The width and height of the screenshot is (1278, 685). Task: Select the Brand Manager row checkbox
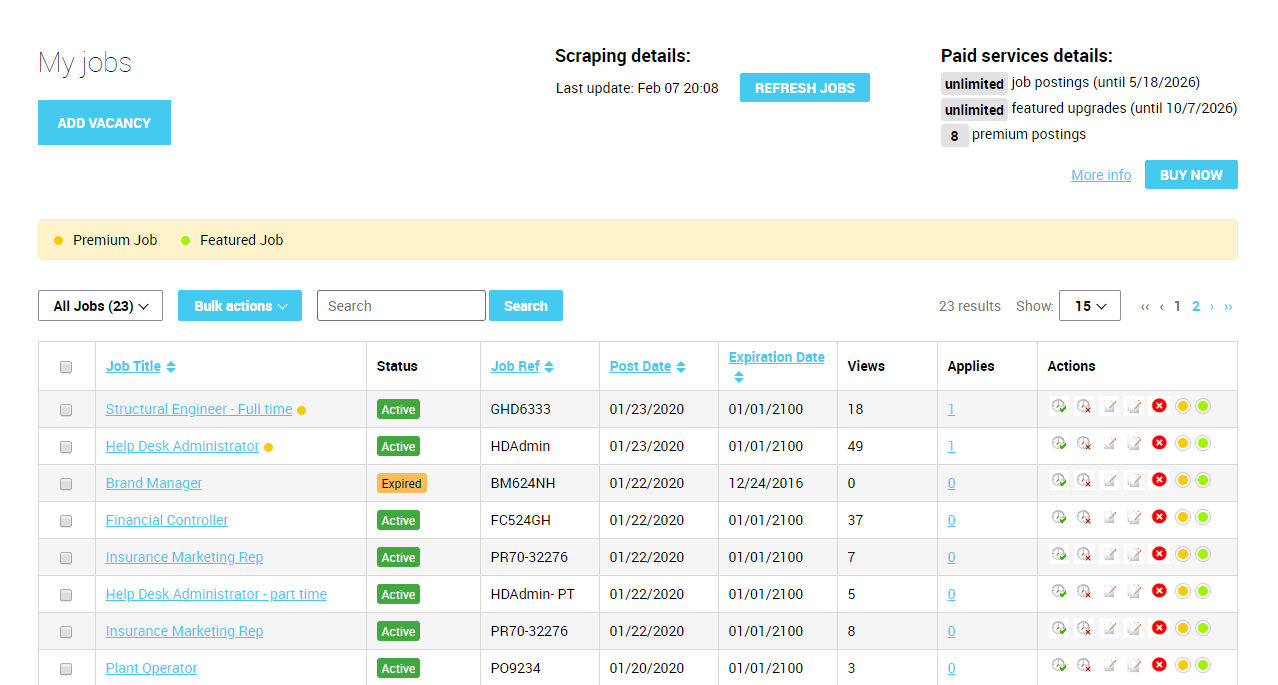pos(66,484)
